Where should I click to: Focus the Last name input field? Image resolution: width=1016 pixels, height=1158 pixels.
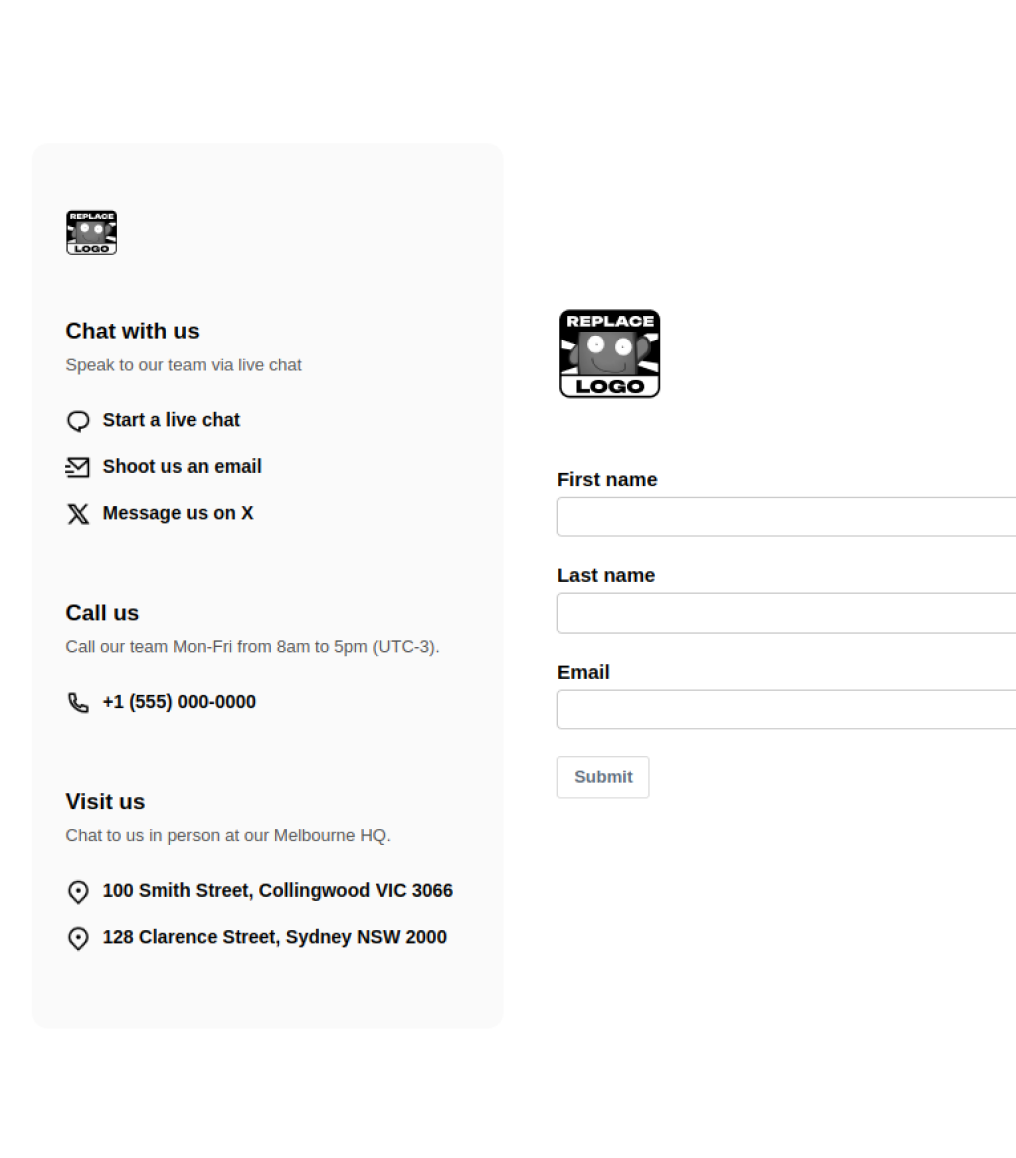pos(786,613)
